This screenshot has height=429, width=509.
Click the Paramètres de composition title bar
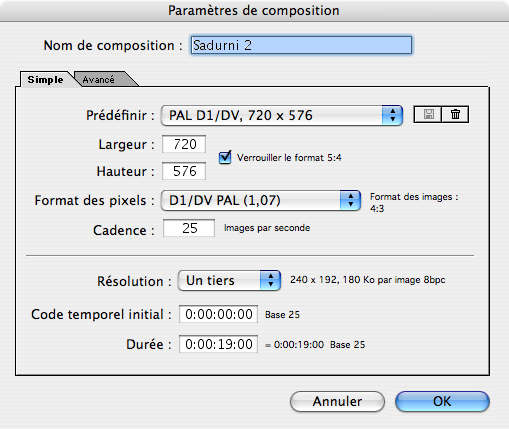click(x=254, y=11)
